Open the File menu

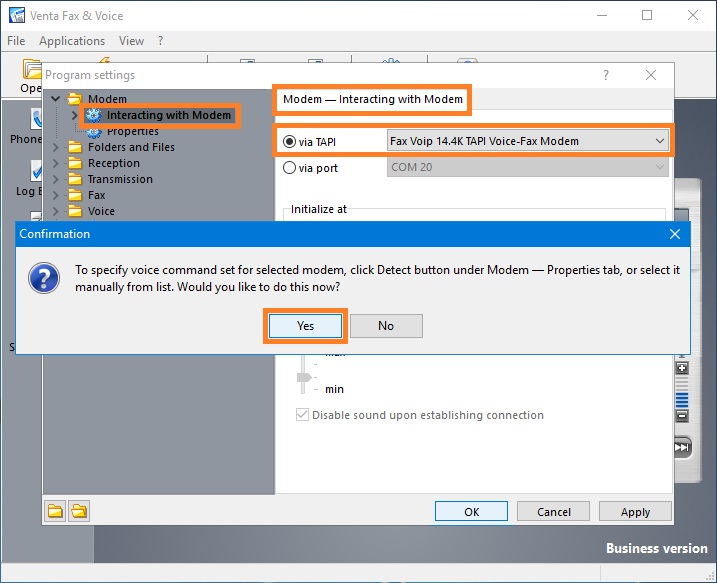16,41
